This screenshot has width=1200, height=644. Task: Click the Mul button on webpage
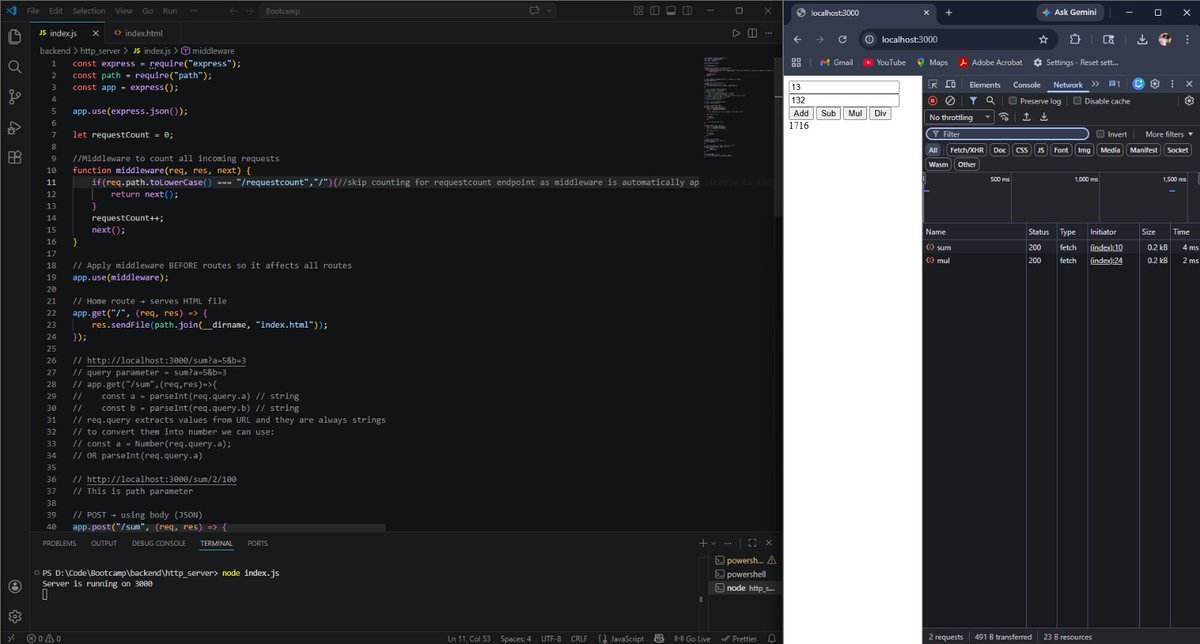[x=854, y=113]
